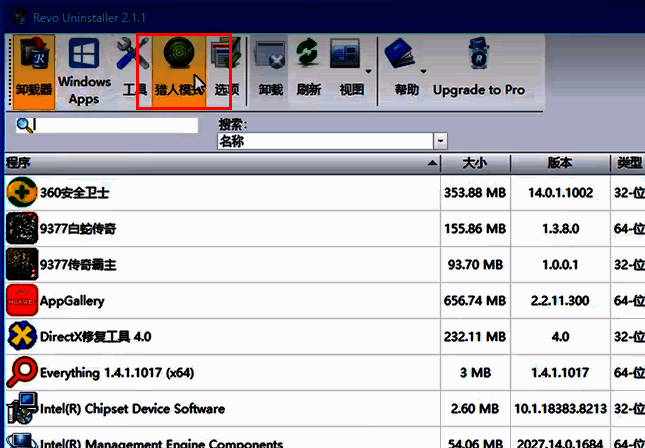Select the AppGallery Huawei icon
This screenshot has height=448, width=645.
click(x=22, y=300)
